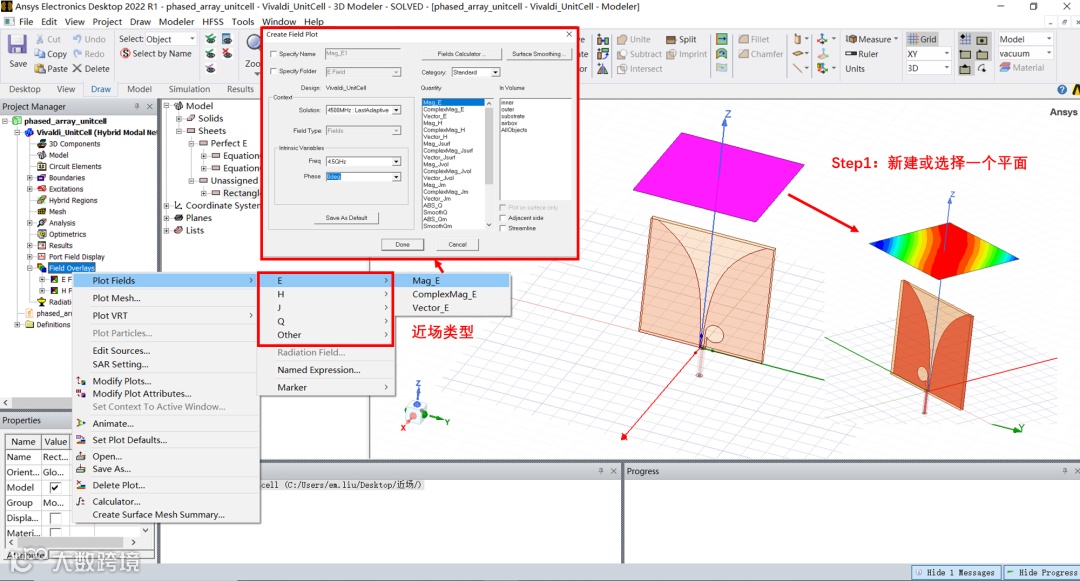
Task: Click the Fillet tool icon
Action: [x=743, y=39]
